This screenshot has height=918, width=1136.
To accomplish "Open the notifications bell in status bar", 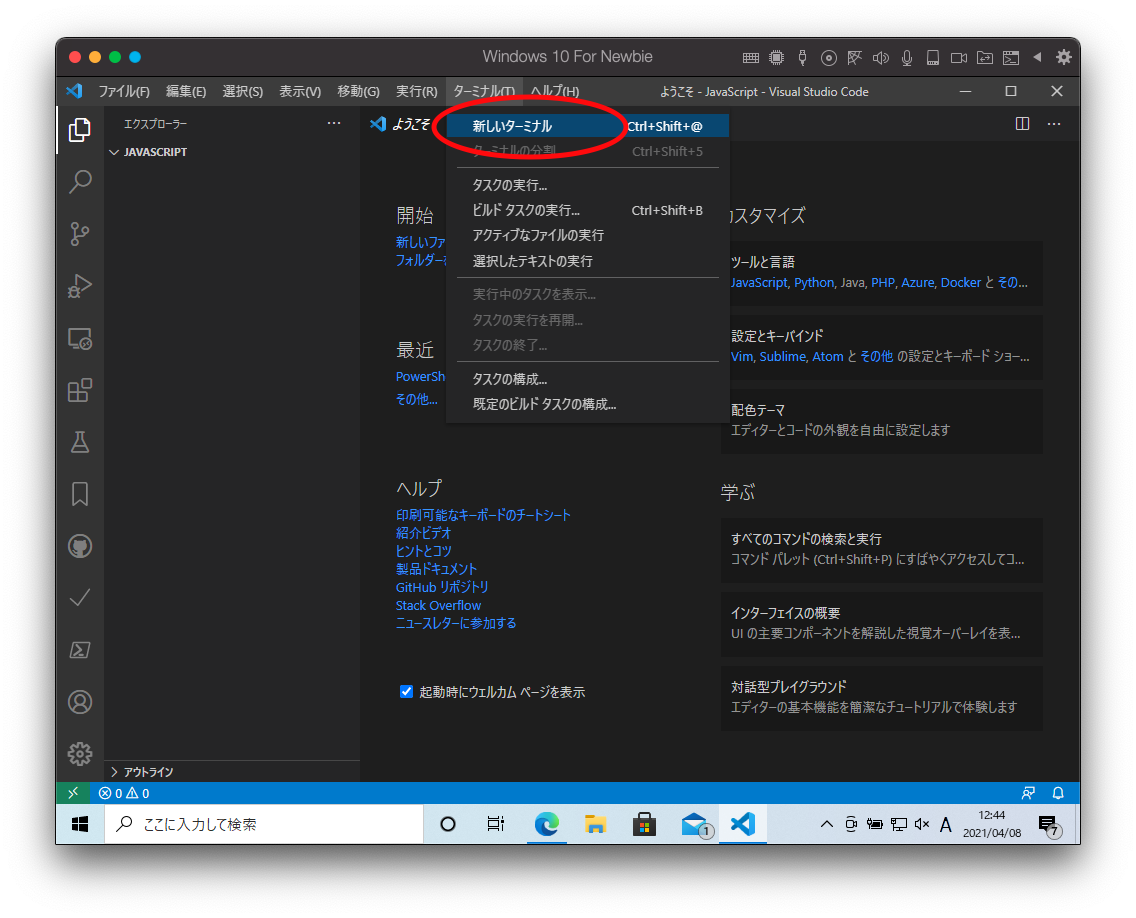I will 1058,793.
